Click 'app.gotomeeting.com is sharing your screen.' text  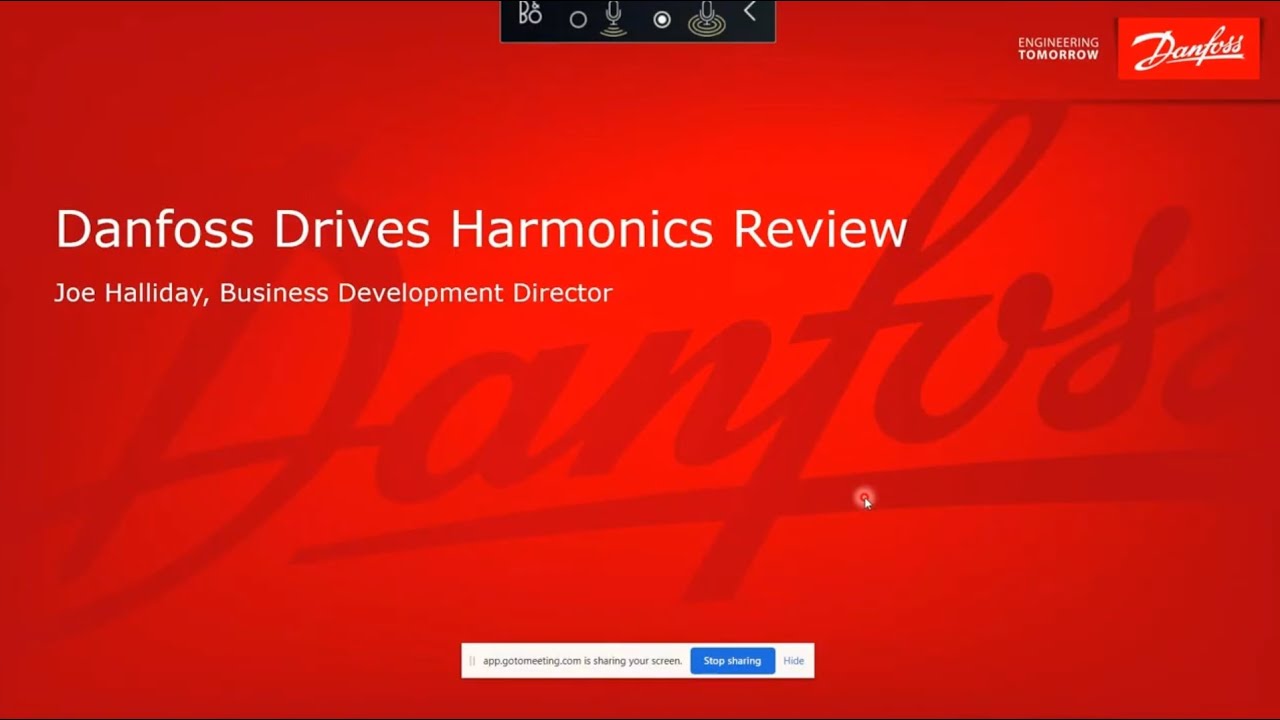(x=582, y=661)
